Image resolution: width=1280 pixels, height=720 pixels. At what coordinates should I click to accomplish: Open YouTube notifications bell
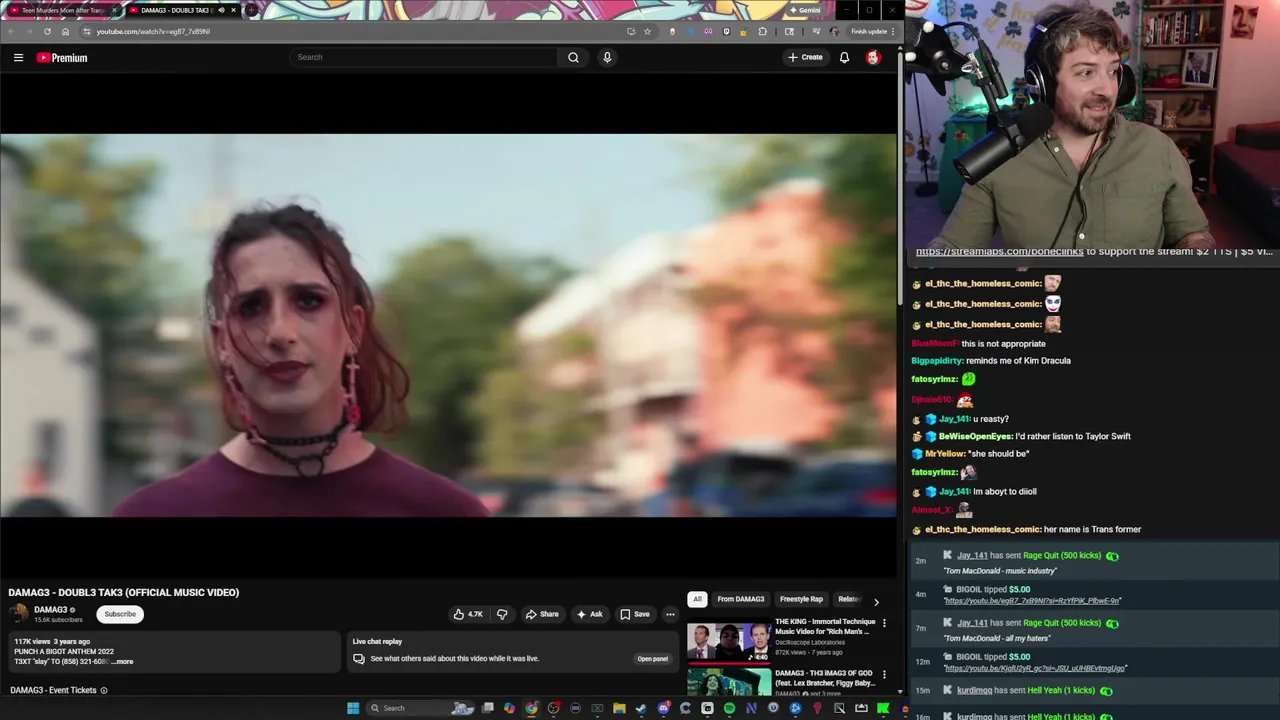point(844,57)
